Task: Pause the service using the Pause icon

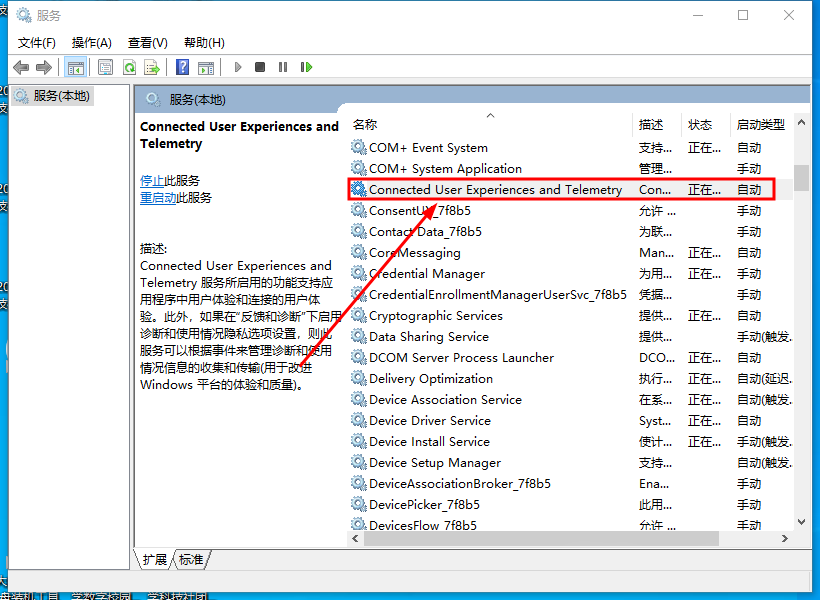Action: [283, 67]
